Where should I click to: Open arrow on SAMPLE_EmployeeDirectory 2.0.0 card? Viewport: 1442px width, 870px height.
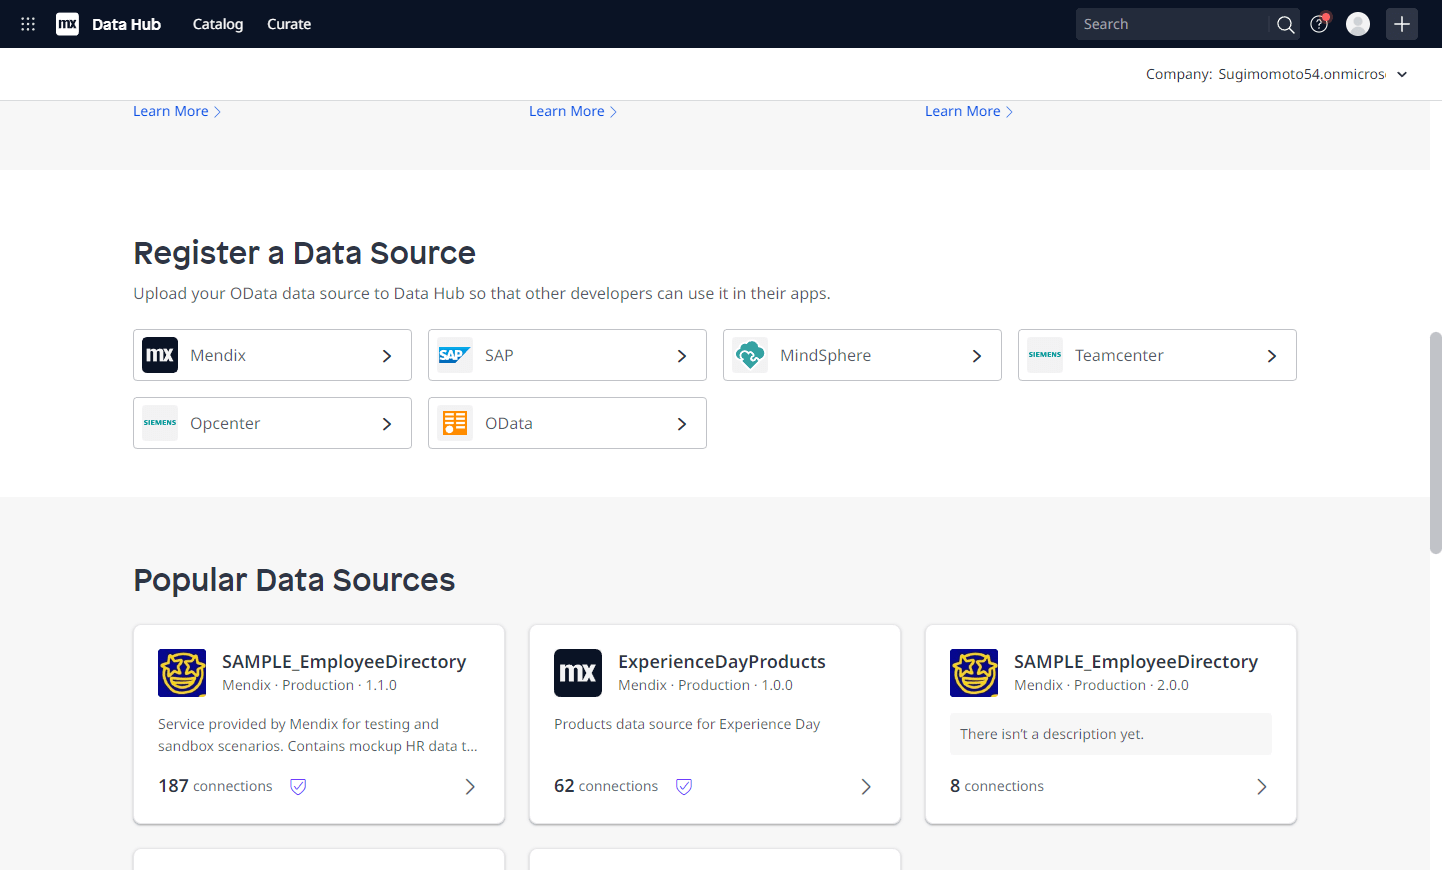pyautogui.click(x=1261, y=787)
